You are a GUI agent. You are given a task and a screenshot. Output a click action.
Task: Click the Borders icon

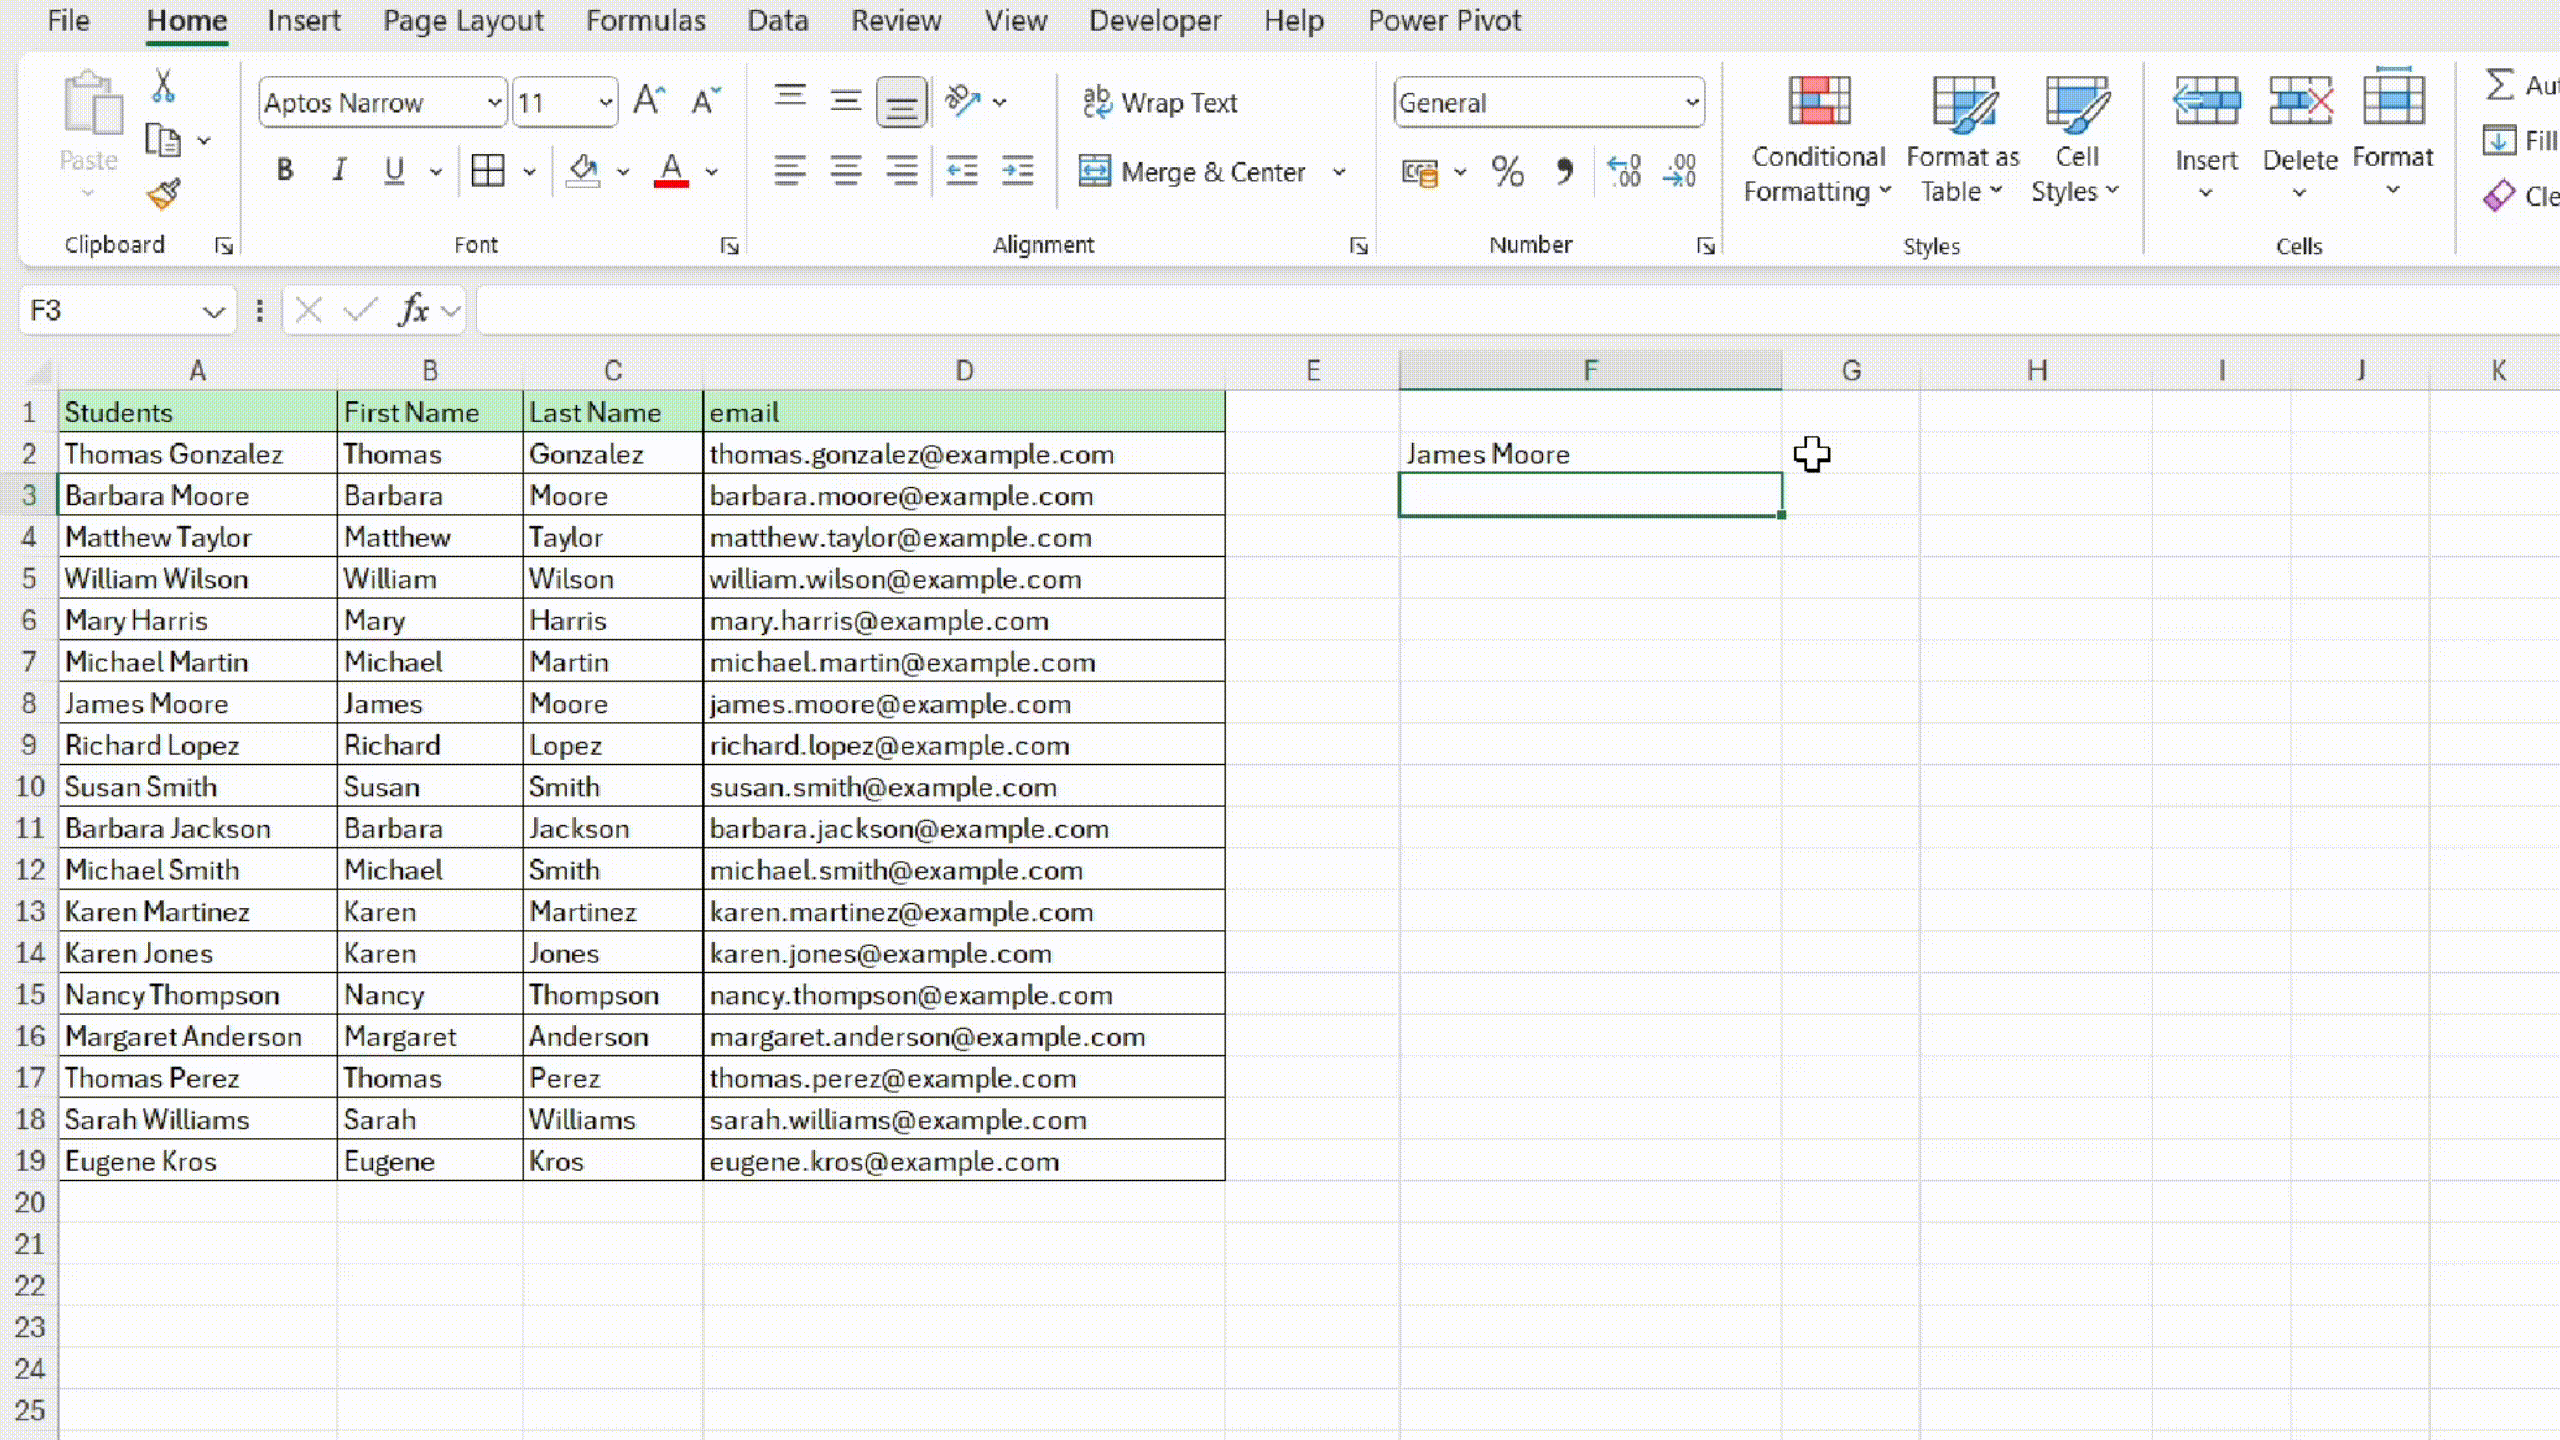tap(488, 171)
